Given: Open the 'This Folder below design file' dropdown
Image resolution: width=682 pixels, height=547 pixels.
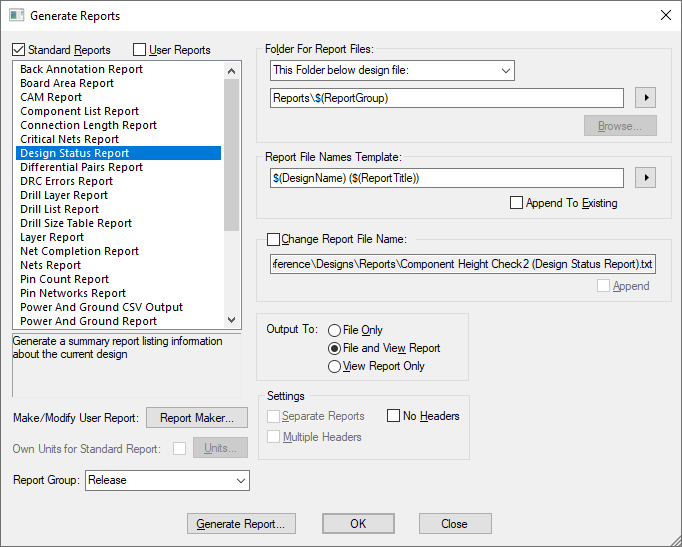Looking at the screenshot, I should click(x=392, y=71).
